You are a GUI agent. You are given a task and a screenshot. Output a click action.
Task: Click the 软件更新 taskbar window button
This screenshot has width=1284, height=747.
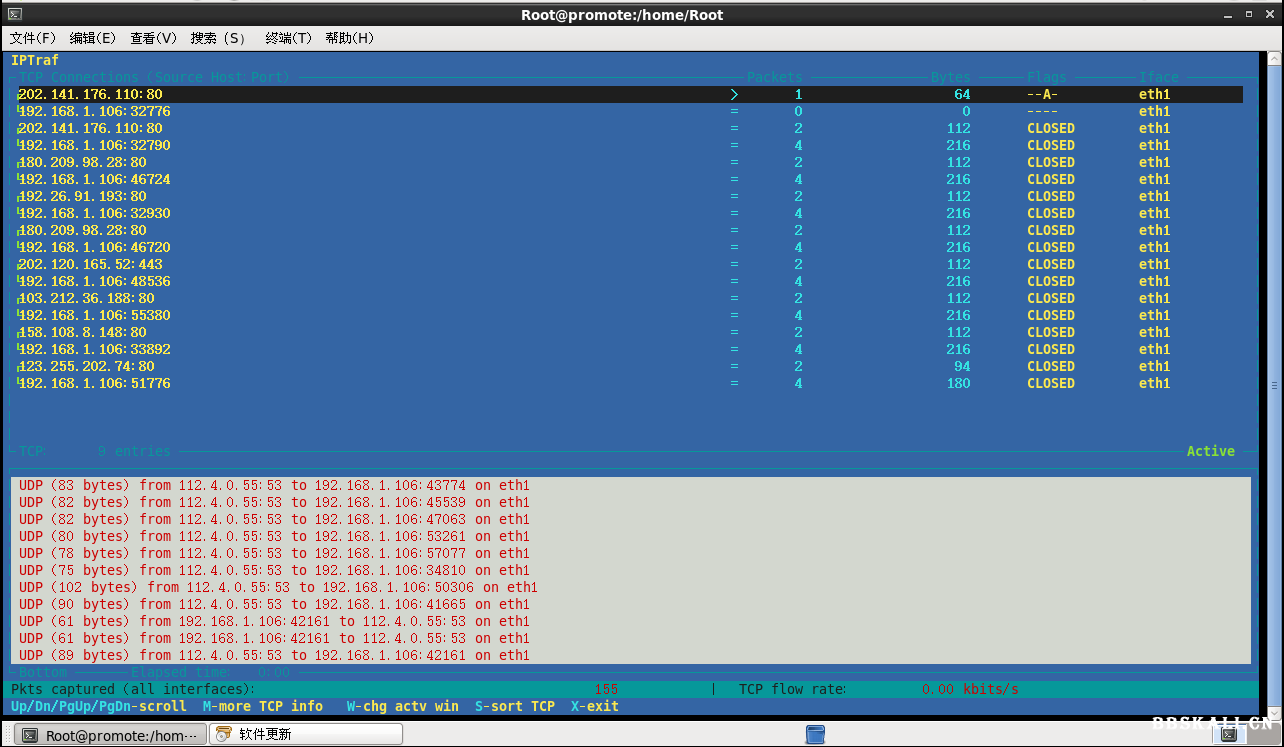(306, 735)
